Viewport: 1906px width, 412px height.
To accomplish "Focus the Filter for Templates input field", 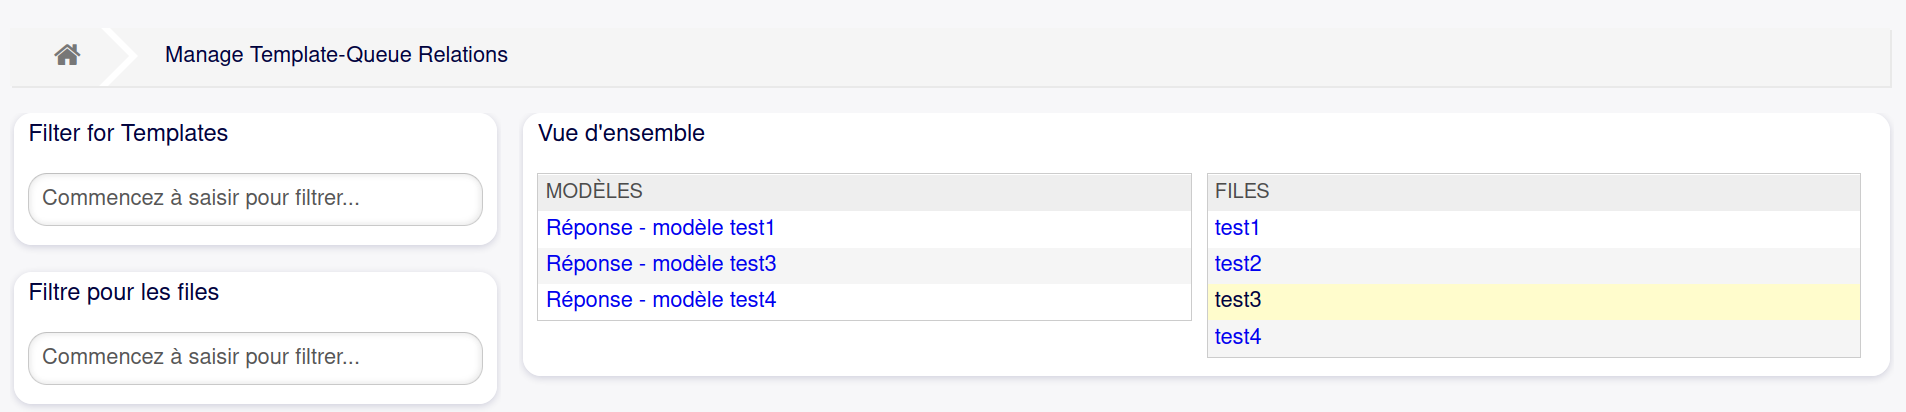I will click(255, 199).
